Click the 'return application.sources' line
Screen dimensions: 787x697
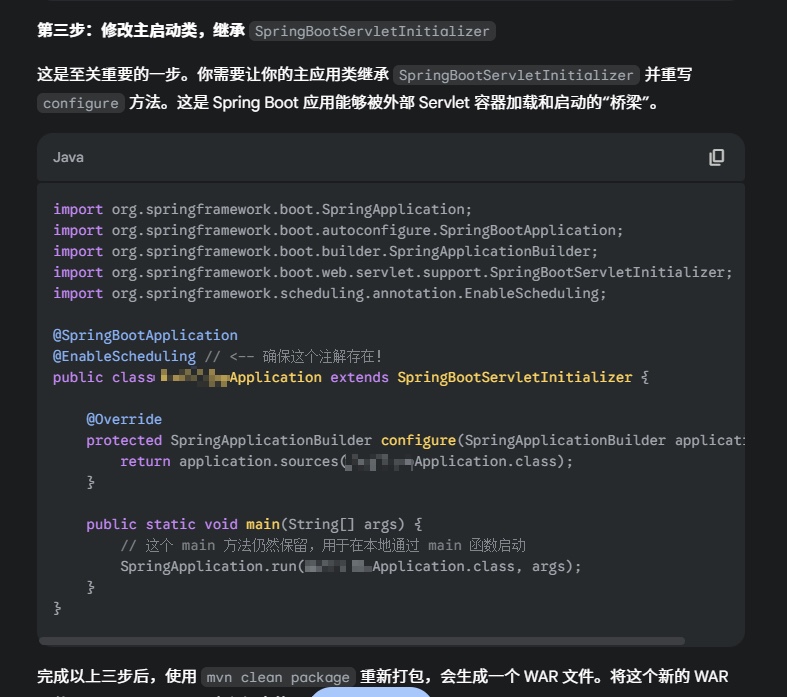tap(346, 462)
